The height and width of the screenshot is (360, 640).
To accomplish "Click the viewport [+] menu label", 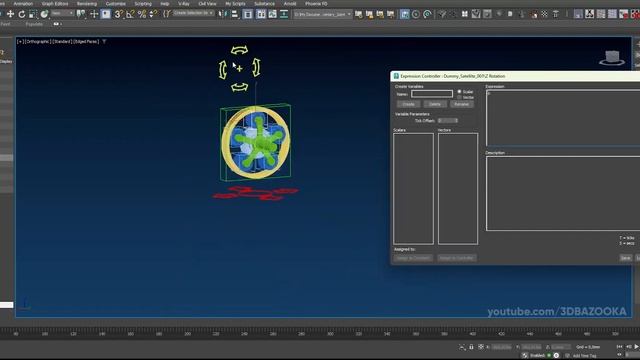I will (x=20, y=42).
